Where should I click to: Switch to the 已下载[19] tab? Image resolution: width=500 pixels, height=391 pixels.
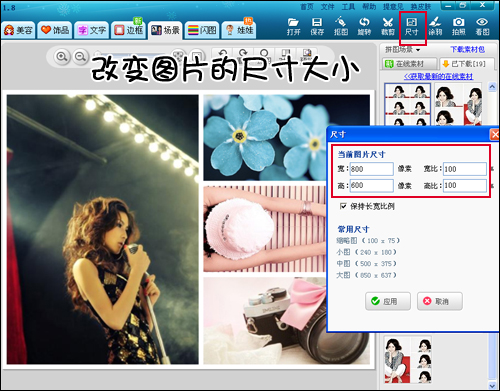[x=467, y=64]
